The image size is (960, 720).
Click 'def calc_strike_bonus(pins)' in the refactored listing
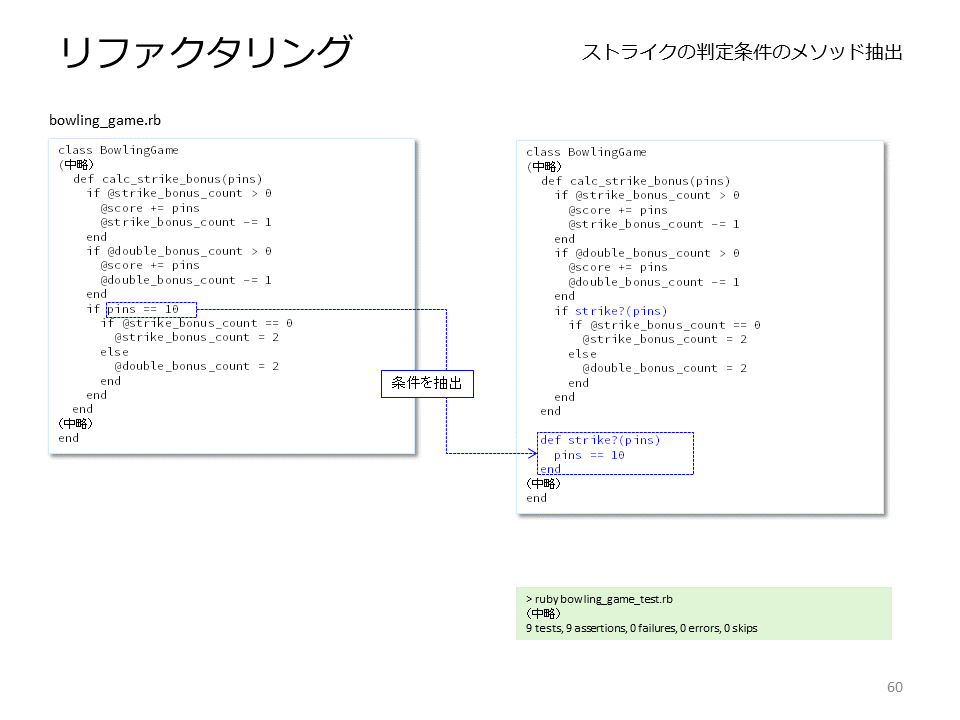click(x=636, y=181)
